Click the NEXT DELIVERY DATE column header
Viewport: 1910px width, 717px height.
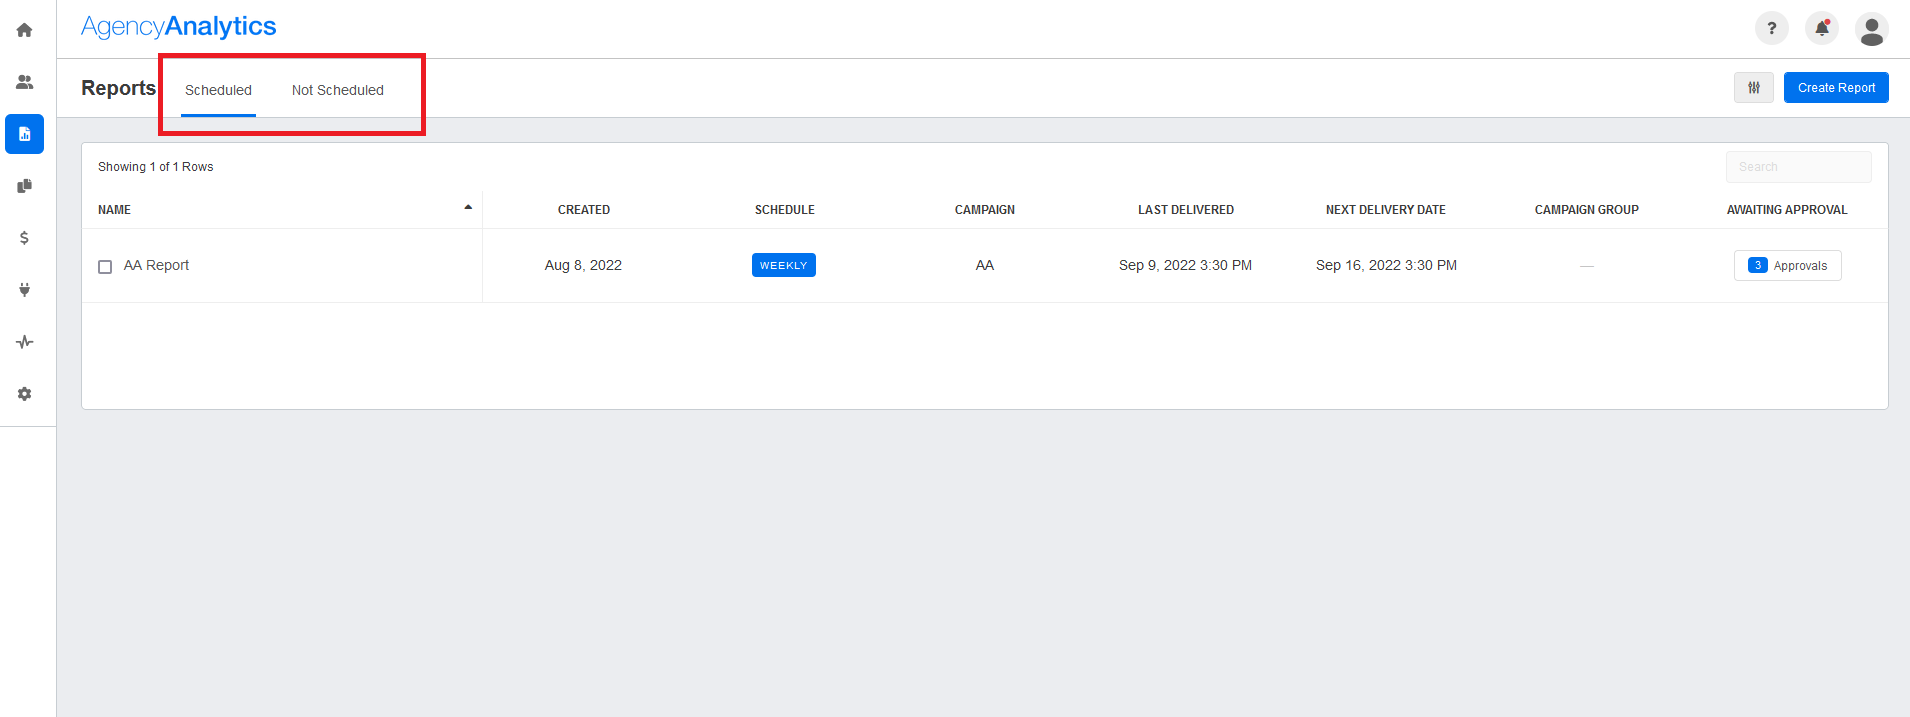pos(1386,210)
